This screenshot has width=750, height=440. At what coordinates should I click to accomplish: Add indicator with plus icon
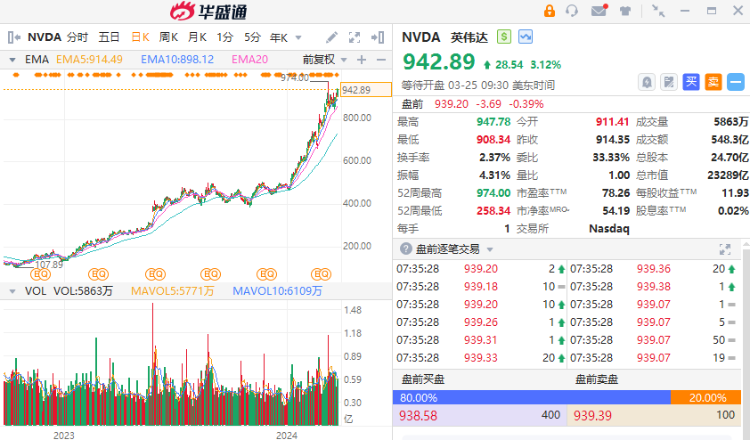pos(362,60)
